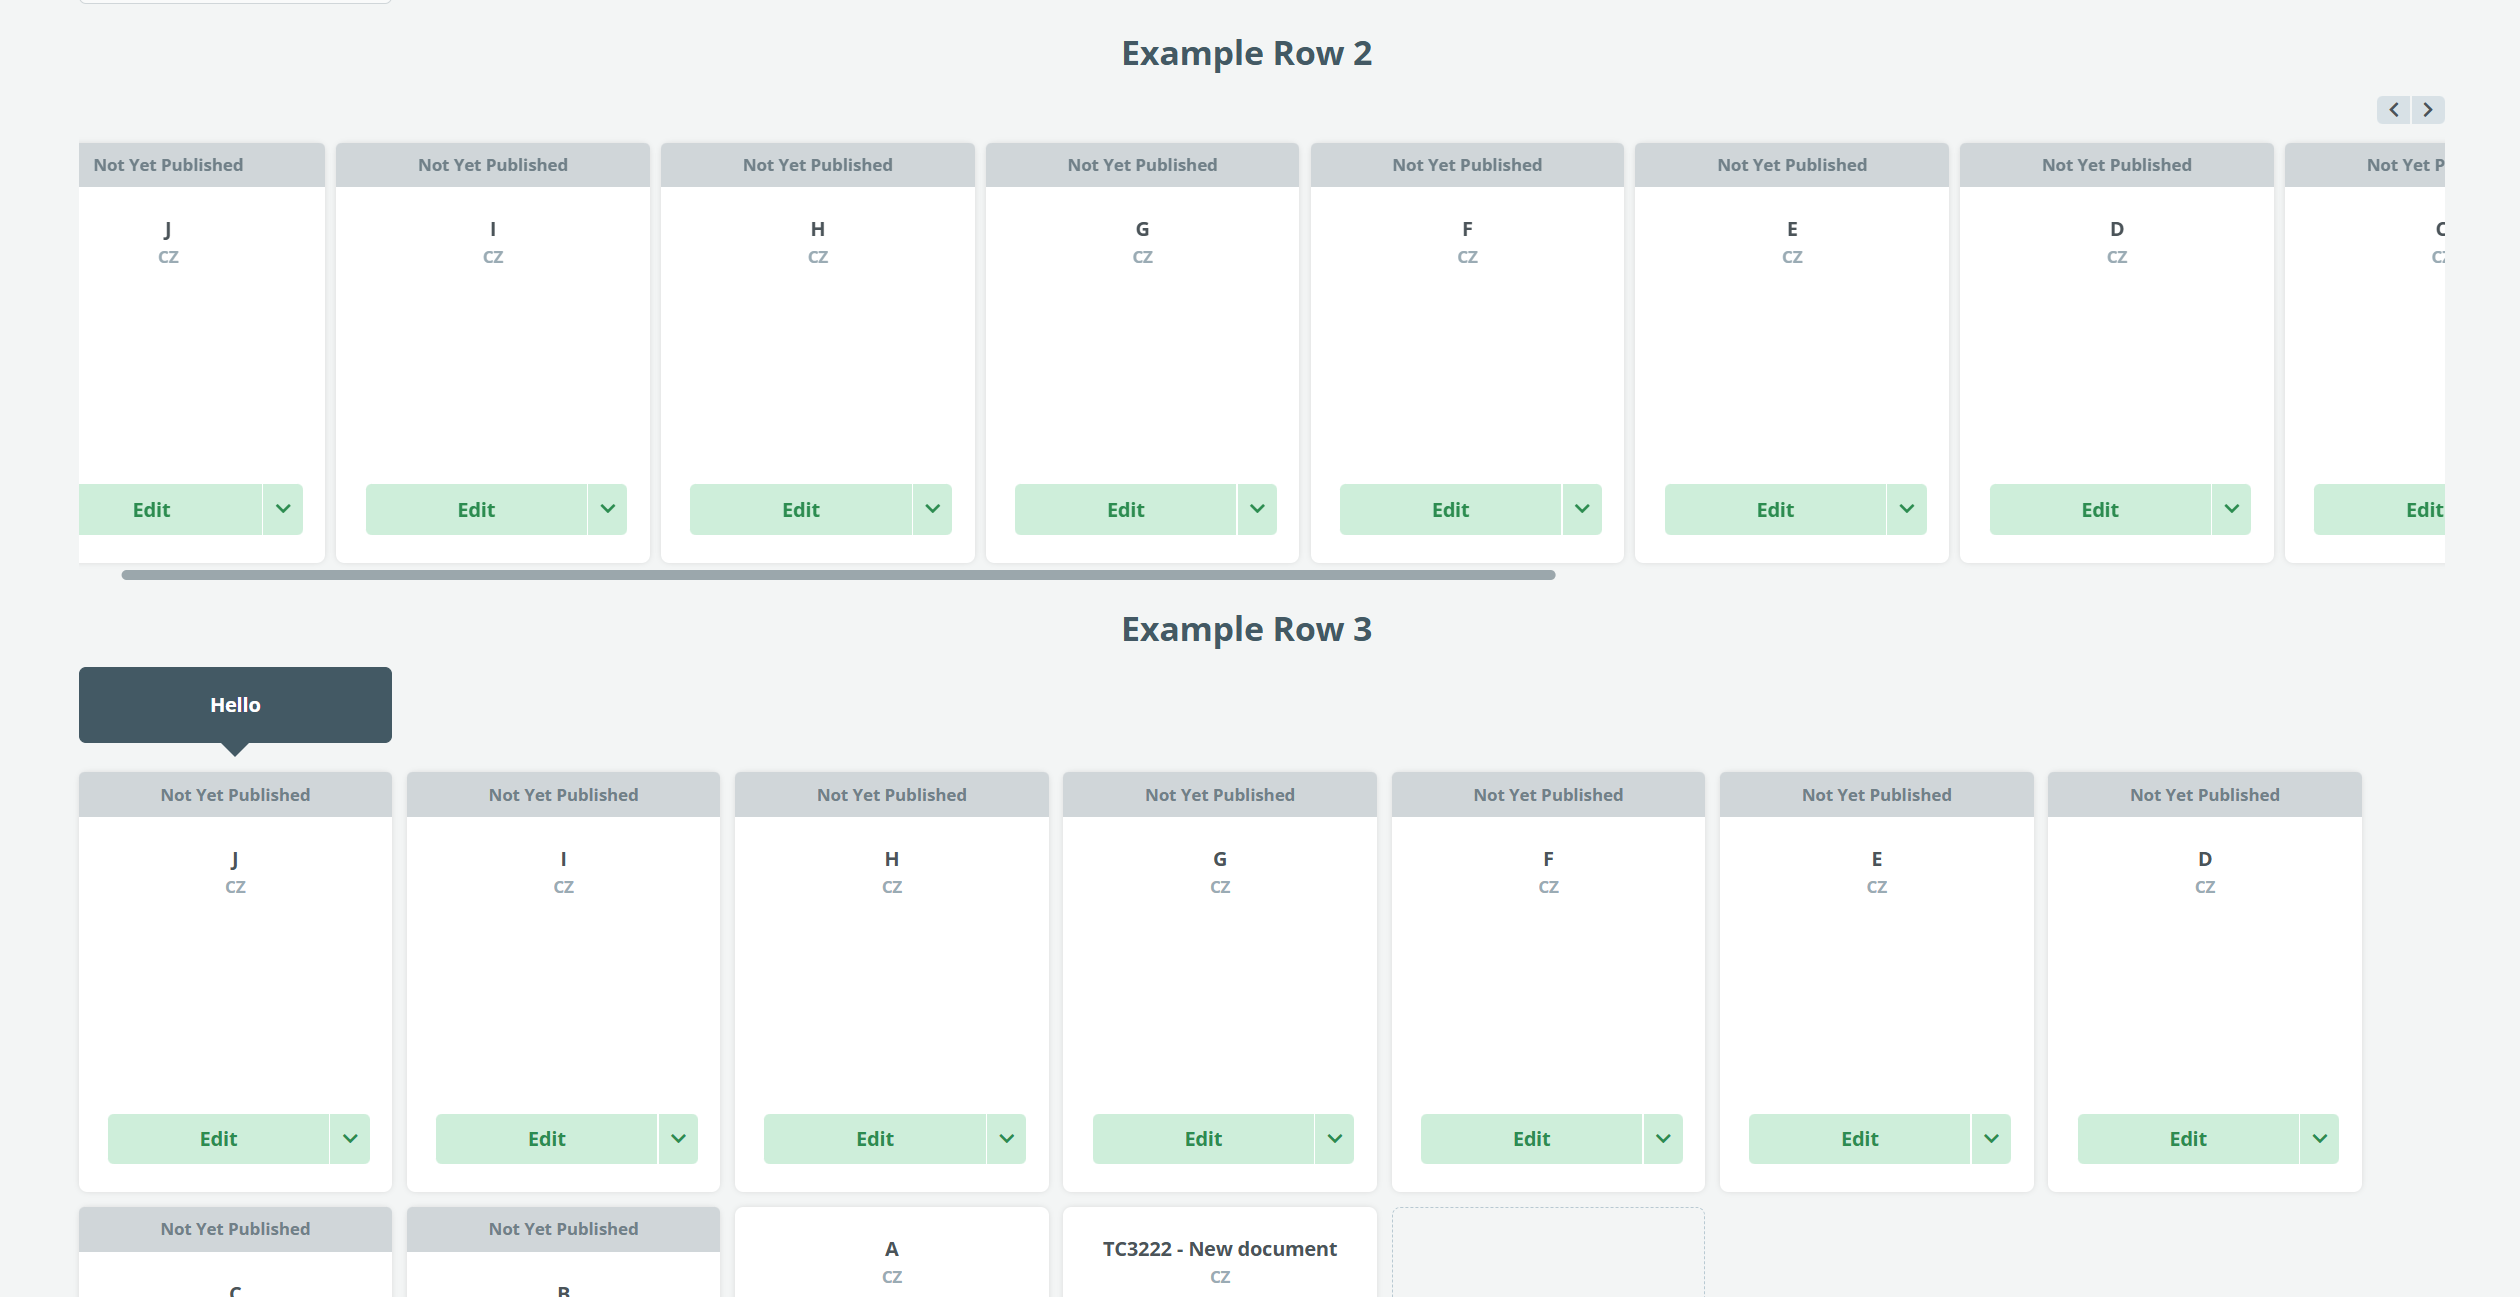Expand the Edit menu arrow on Row 2 card G

tap(1257, 509)
